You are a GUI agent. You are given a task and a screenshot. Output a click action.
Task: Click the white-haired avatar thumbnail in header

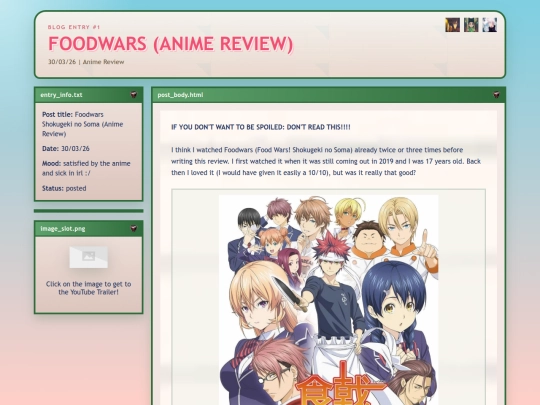(x=489, y=25)
